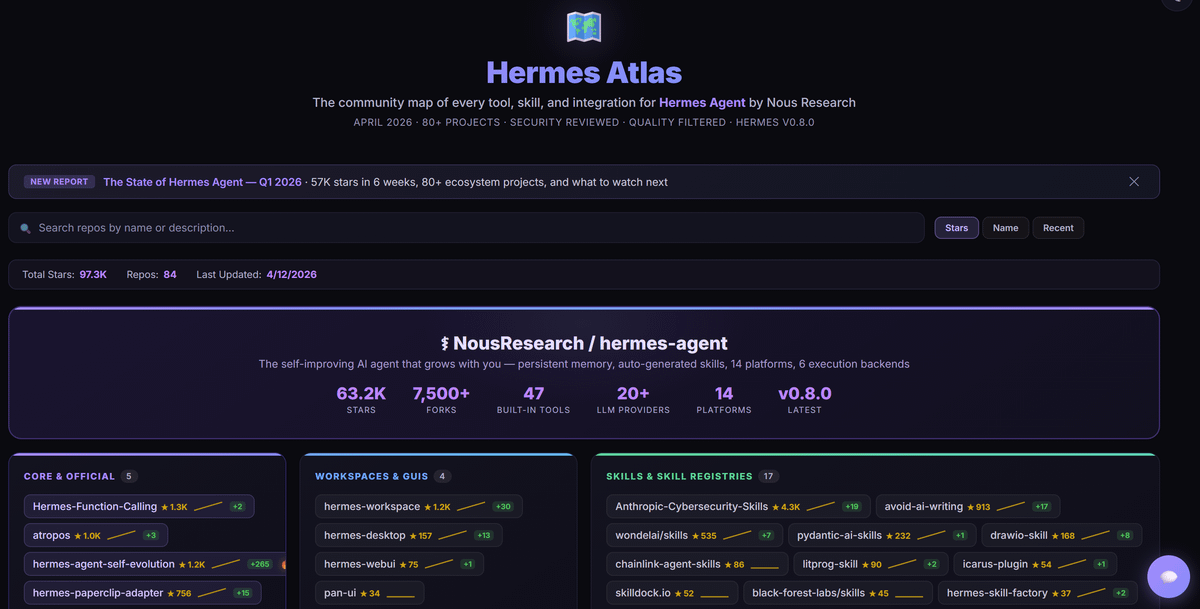This screenshot has width=1200, height=609.
Task: Click the 63.2K Stars stat
Action: [361, 399]
